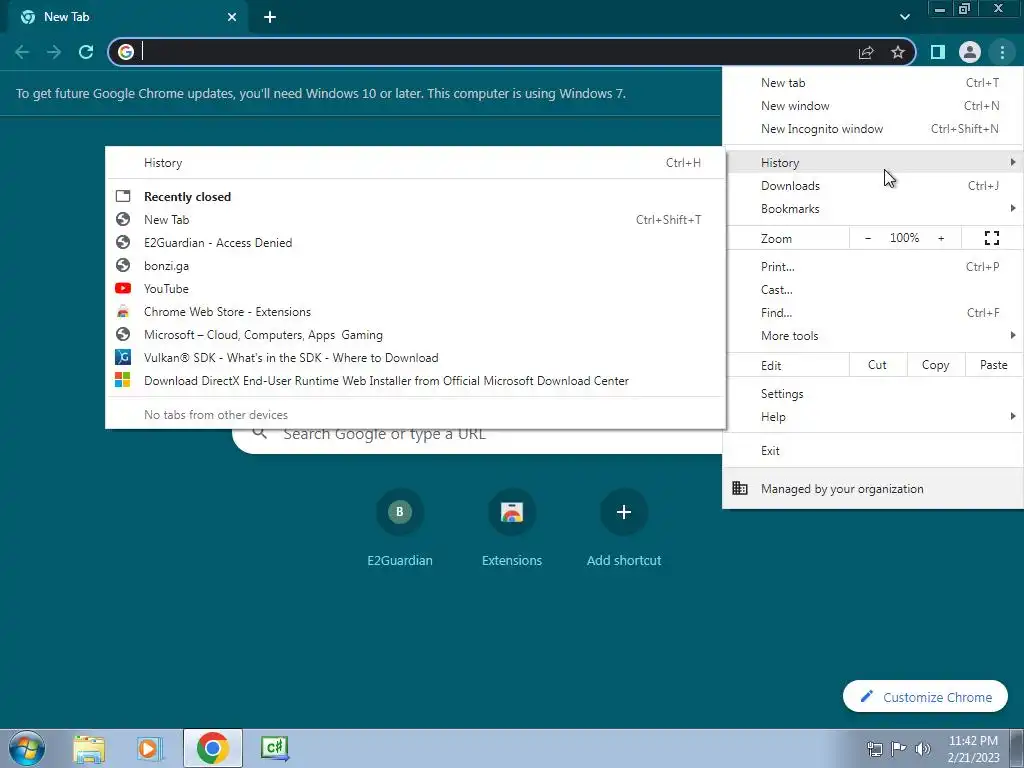Open the Extensions shortcut tile
The image size is (1024, 768).
click(512, 528)
